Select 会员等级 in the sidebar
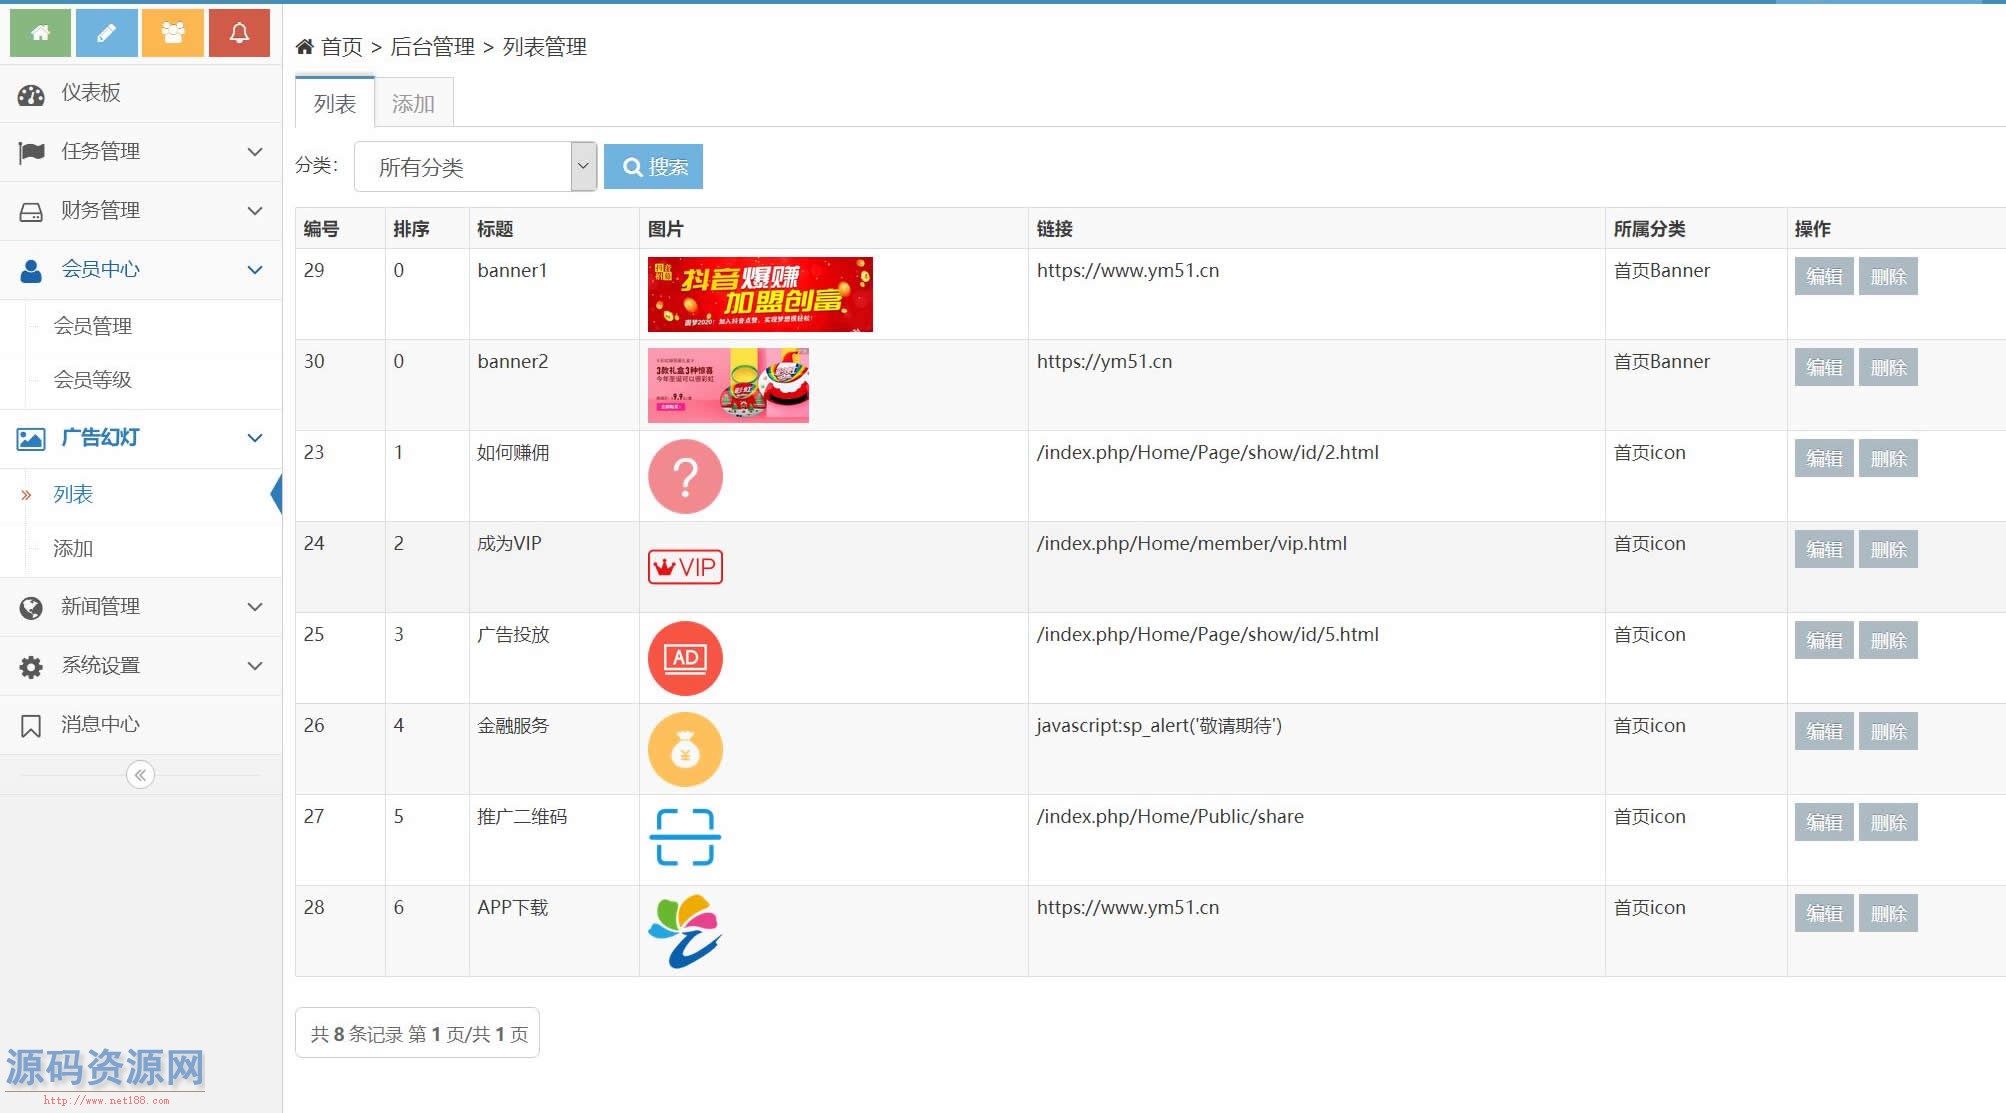Image resolution: width=2006 pixels, height=1113 pixels. pyautogui.click(x=93, y=380)
